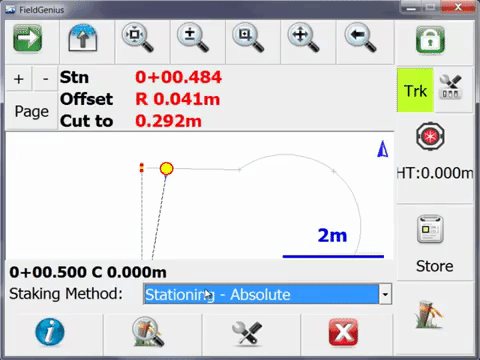
Task: Click the HT:0.000m target height
Action: point(435,173)
